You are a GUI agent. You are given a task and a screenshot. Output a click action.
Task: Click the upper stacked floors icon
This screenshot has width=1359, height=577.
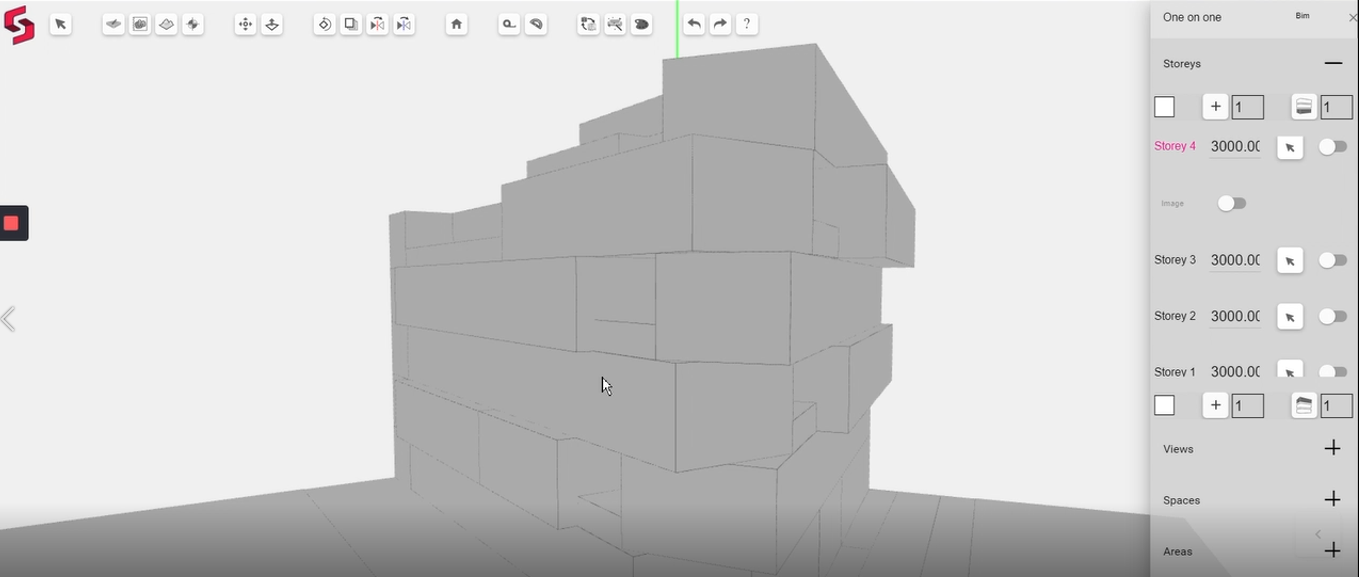coord(1304,107)
